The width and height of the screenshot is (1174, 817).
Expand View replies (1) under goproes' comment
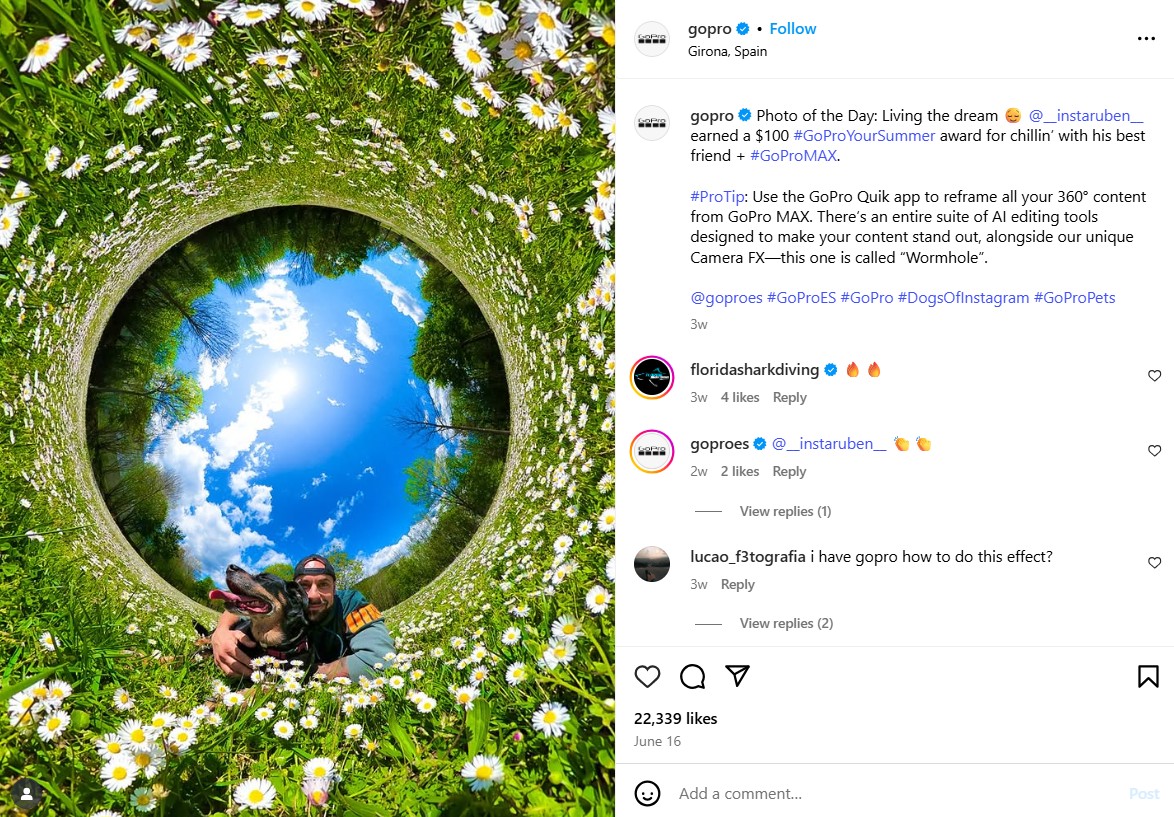(x=785, y=511)
